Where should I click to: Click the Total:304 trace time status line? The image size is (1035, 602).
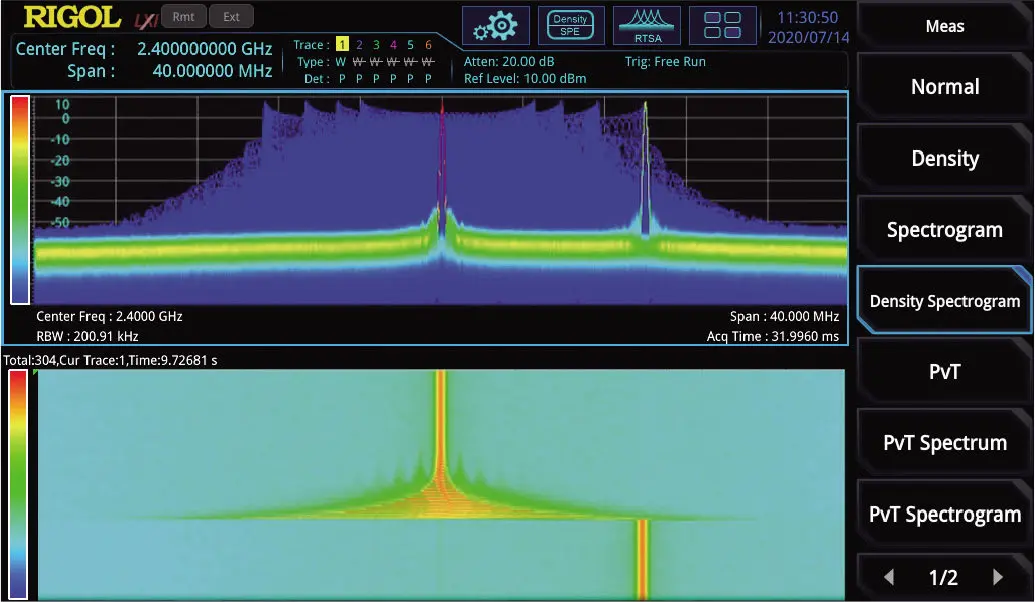(110, 360)
